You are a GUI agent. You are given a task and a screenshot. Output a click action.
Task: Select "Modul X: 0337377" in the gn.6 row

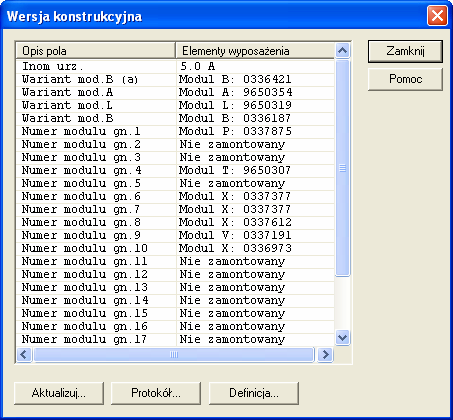255,196
